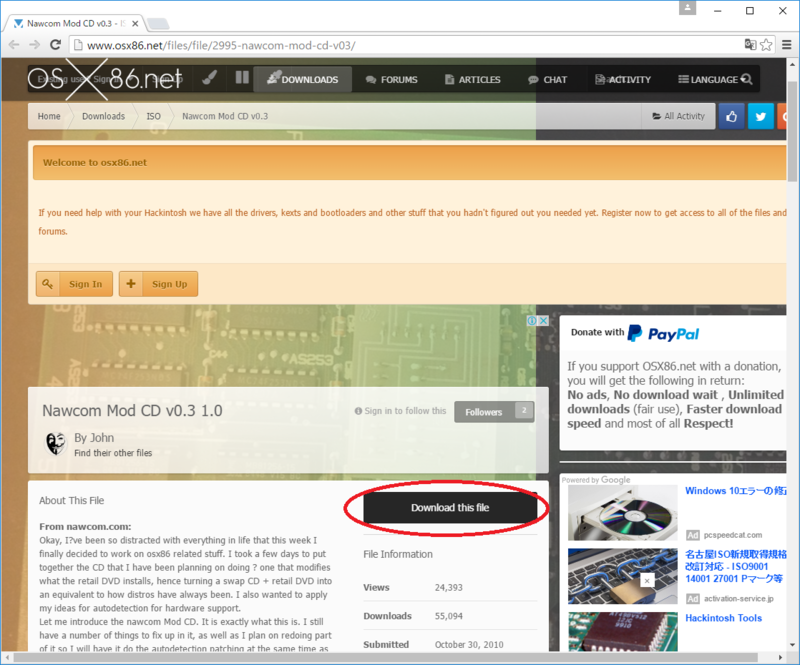Click the OSx86.net site logo
Viewport: 800px width, 665px height.
point(105,79)
